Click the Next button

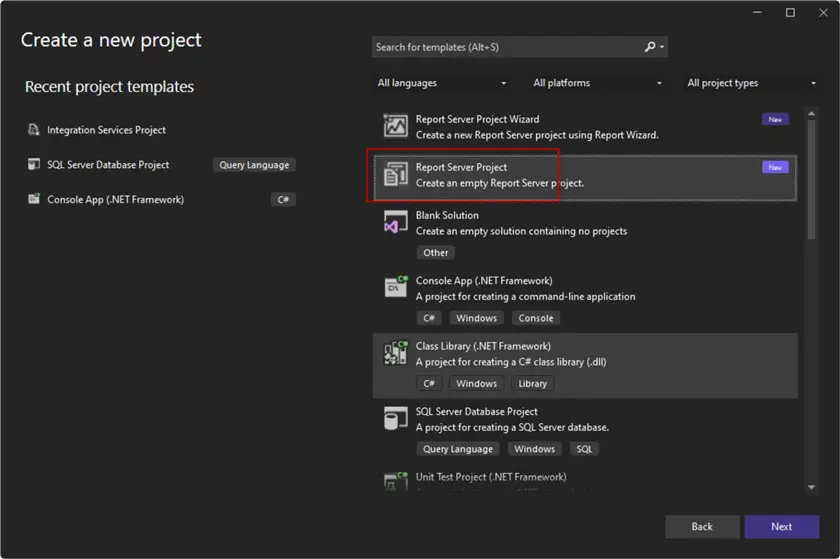coord(782,527)
